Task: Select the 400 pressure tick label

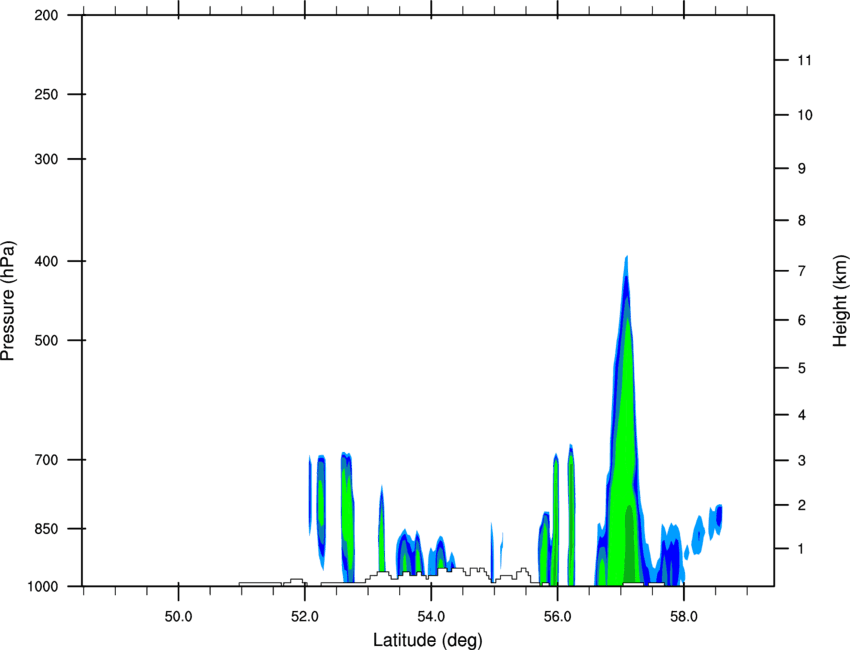Action: click(46, 261)
